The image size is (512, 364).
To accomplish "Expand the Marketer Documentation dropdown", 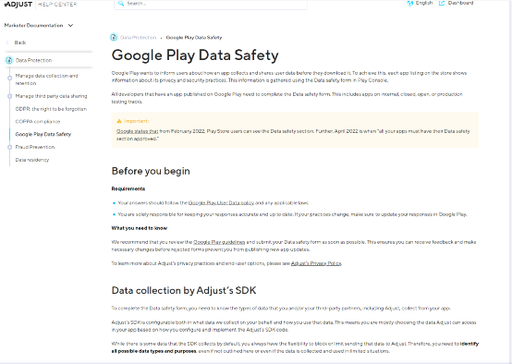I will tap(39, 25).
